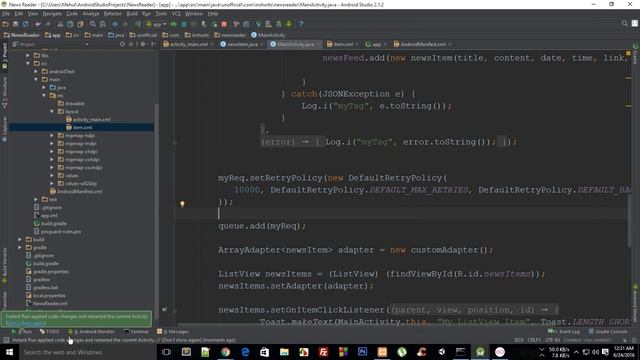Click Edge browser icon in taskbar
640x360 pixels.
tap(245, 352)
